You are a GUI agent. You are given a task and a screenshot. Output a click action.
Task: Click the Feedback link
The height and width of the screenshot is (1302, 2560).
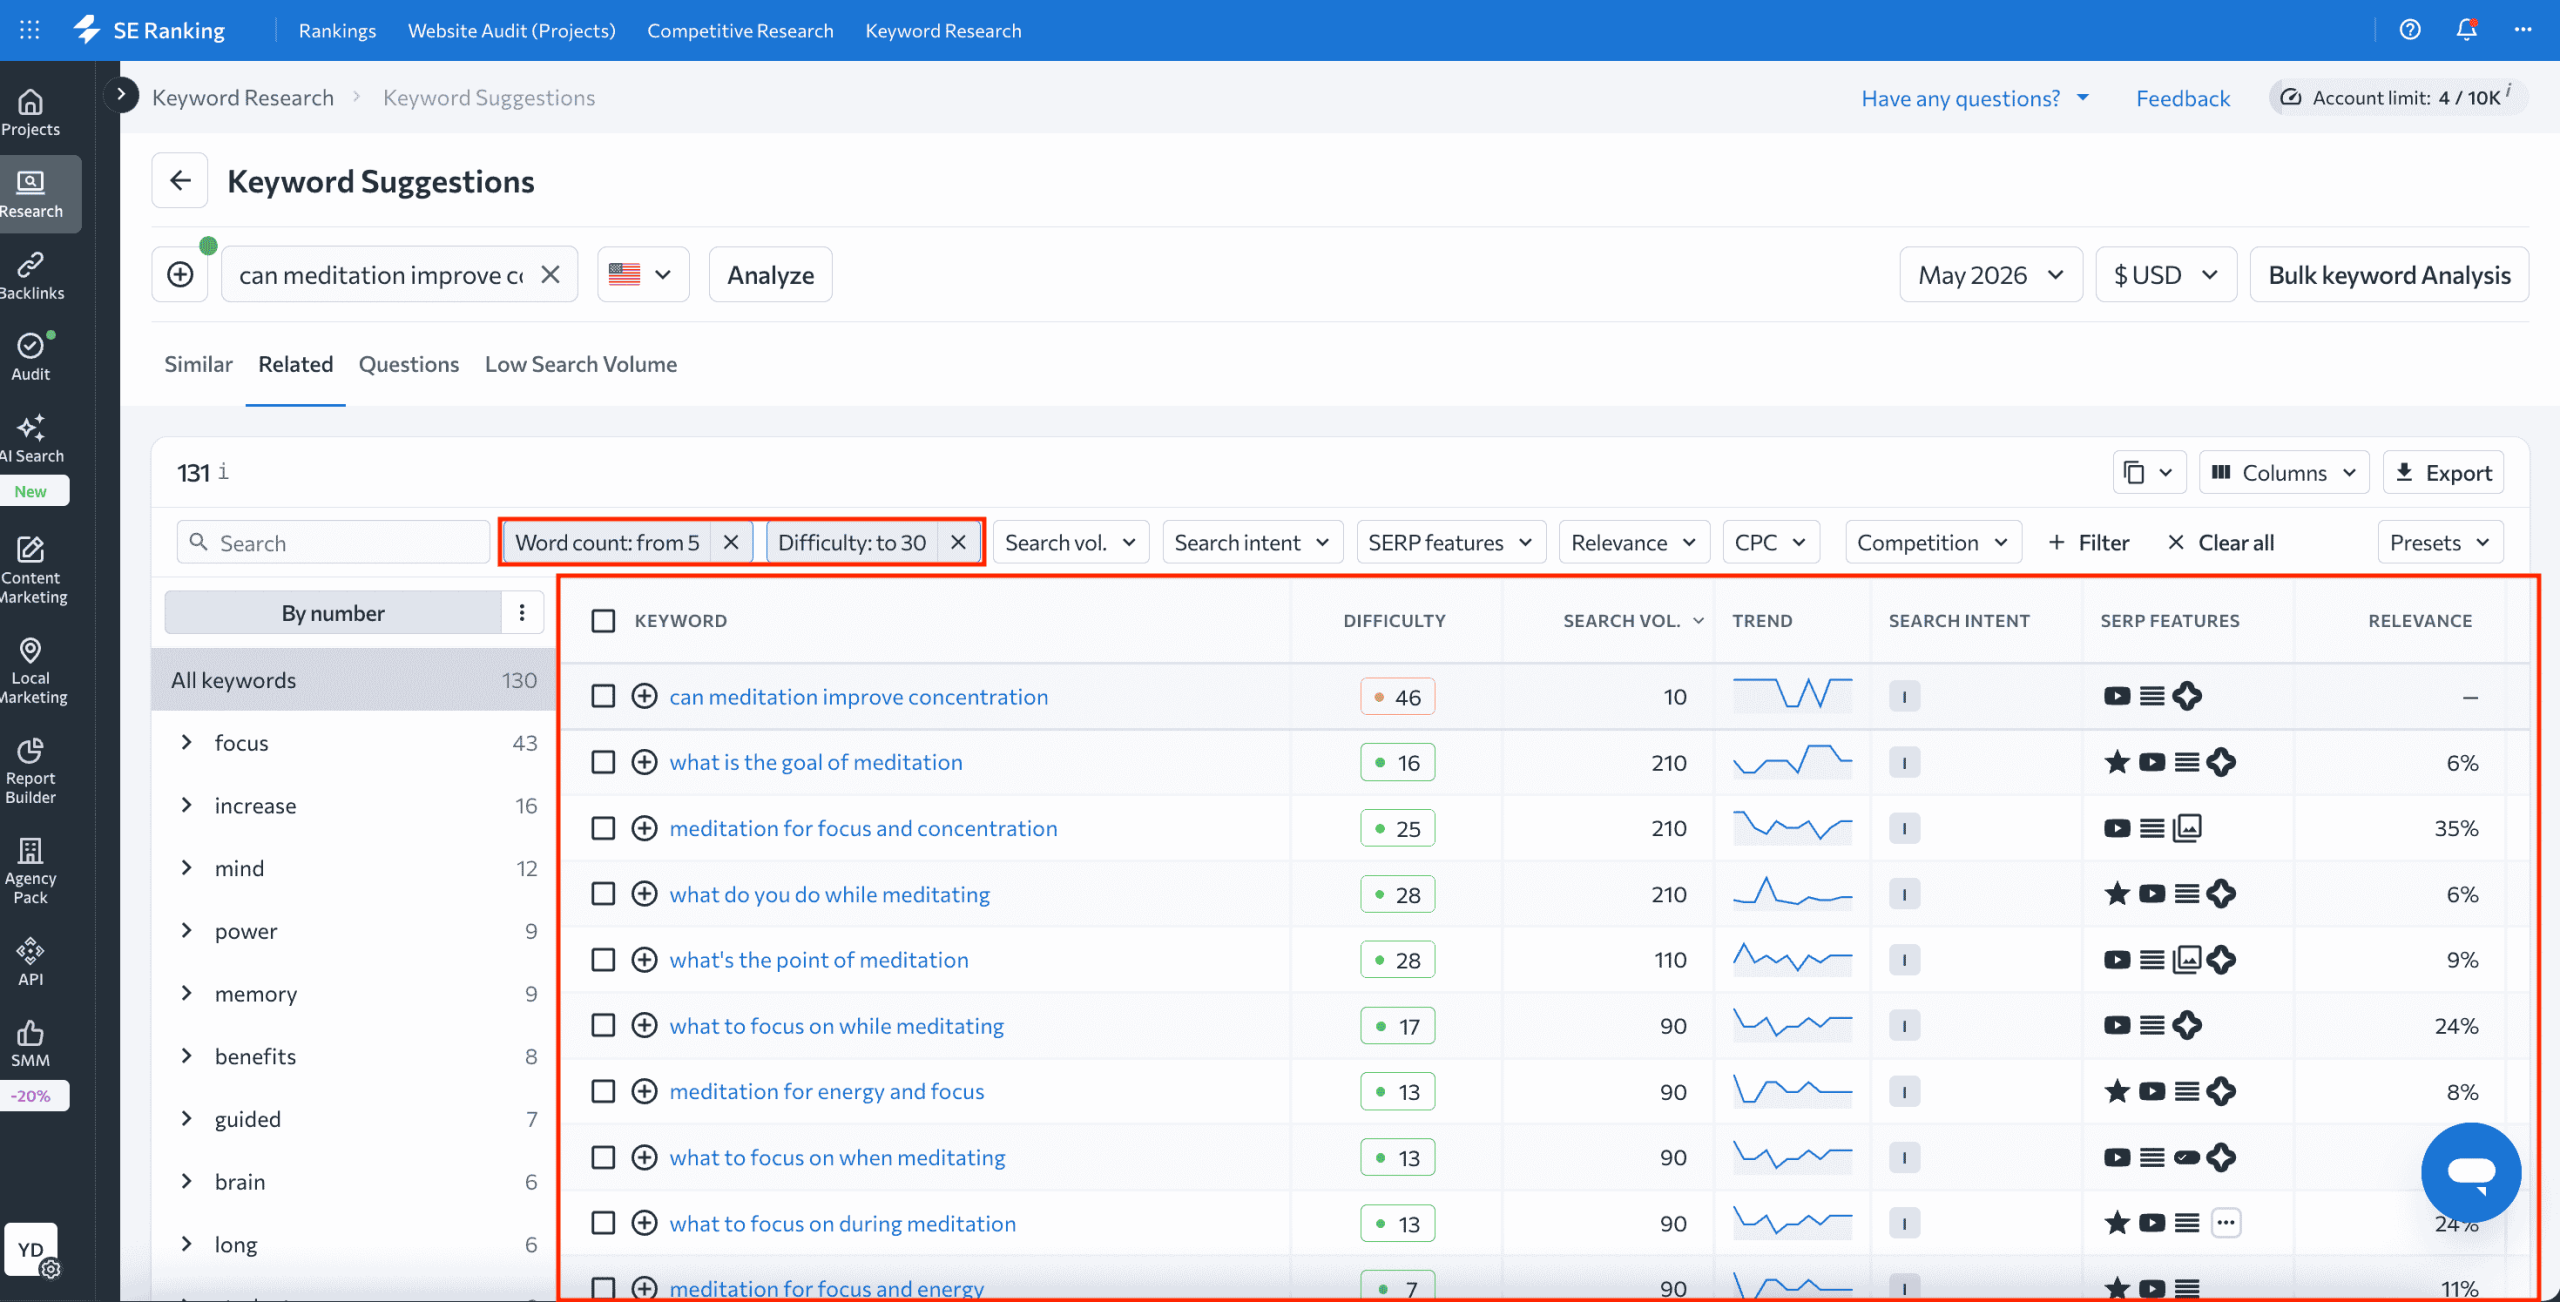tap(2183, 98)
